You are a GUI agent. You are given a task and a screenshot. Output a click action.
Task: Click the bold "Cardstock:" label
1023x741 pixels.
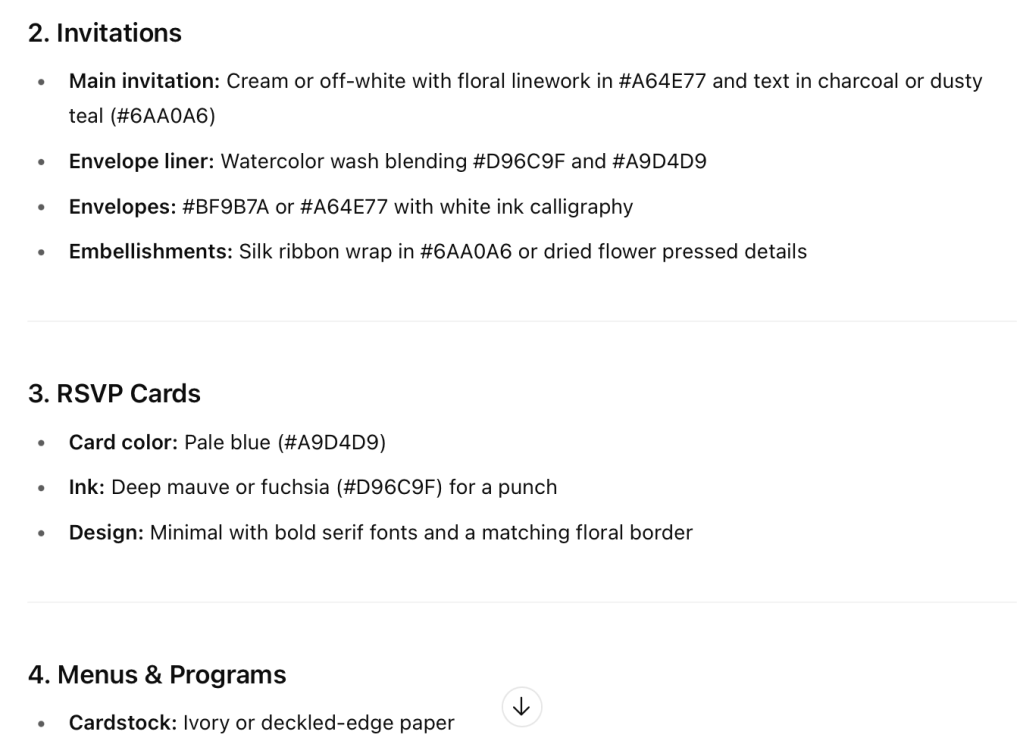click(x=123, y=722)
